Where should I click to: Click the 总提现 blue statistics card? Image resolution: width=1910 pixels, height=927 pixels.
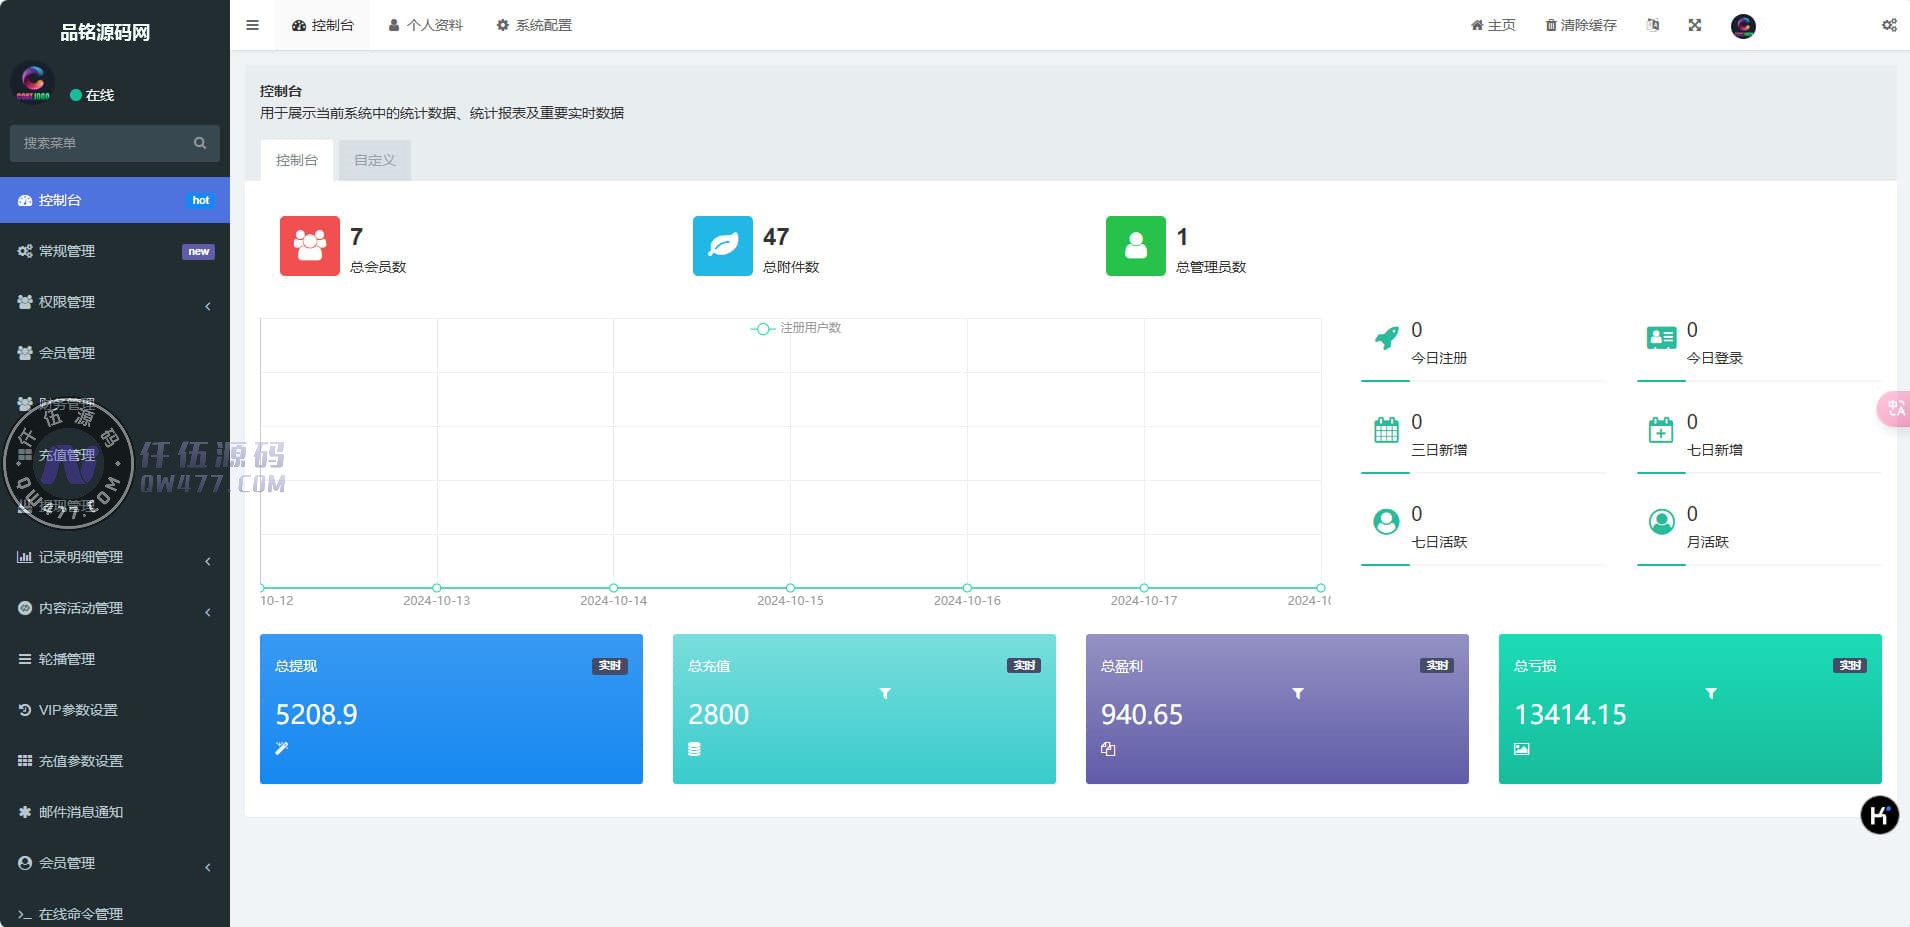451,708
